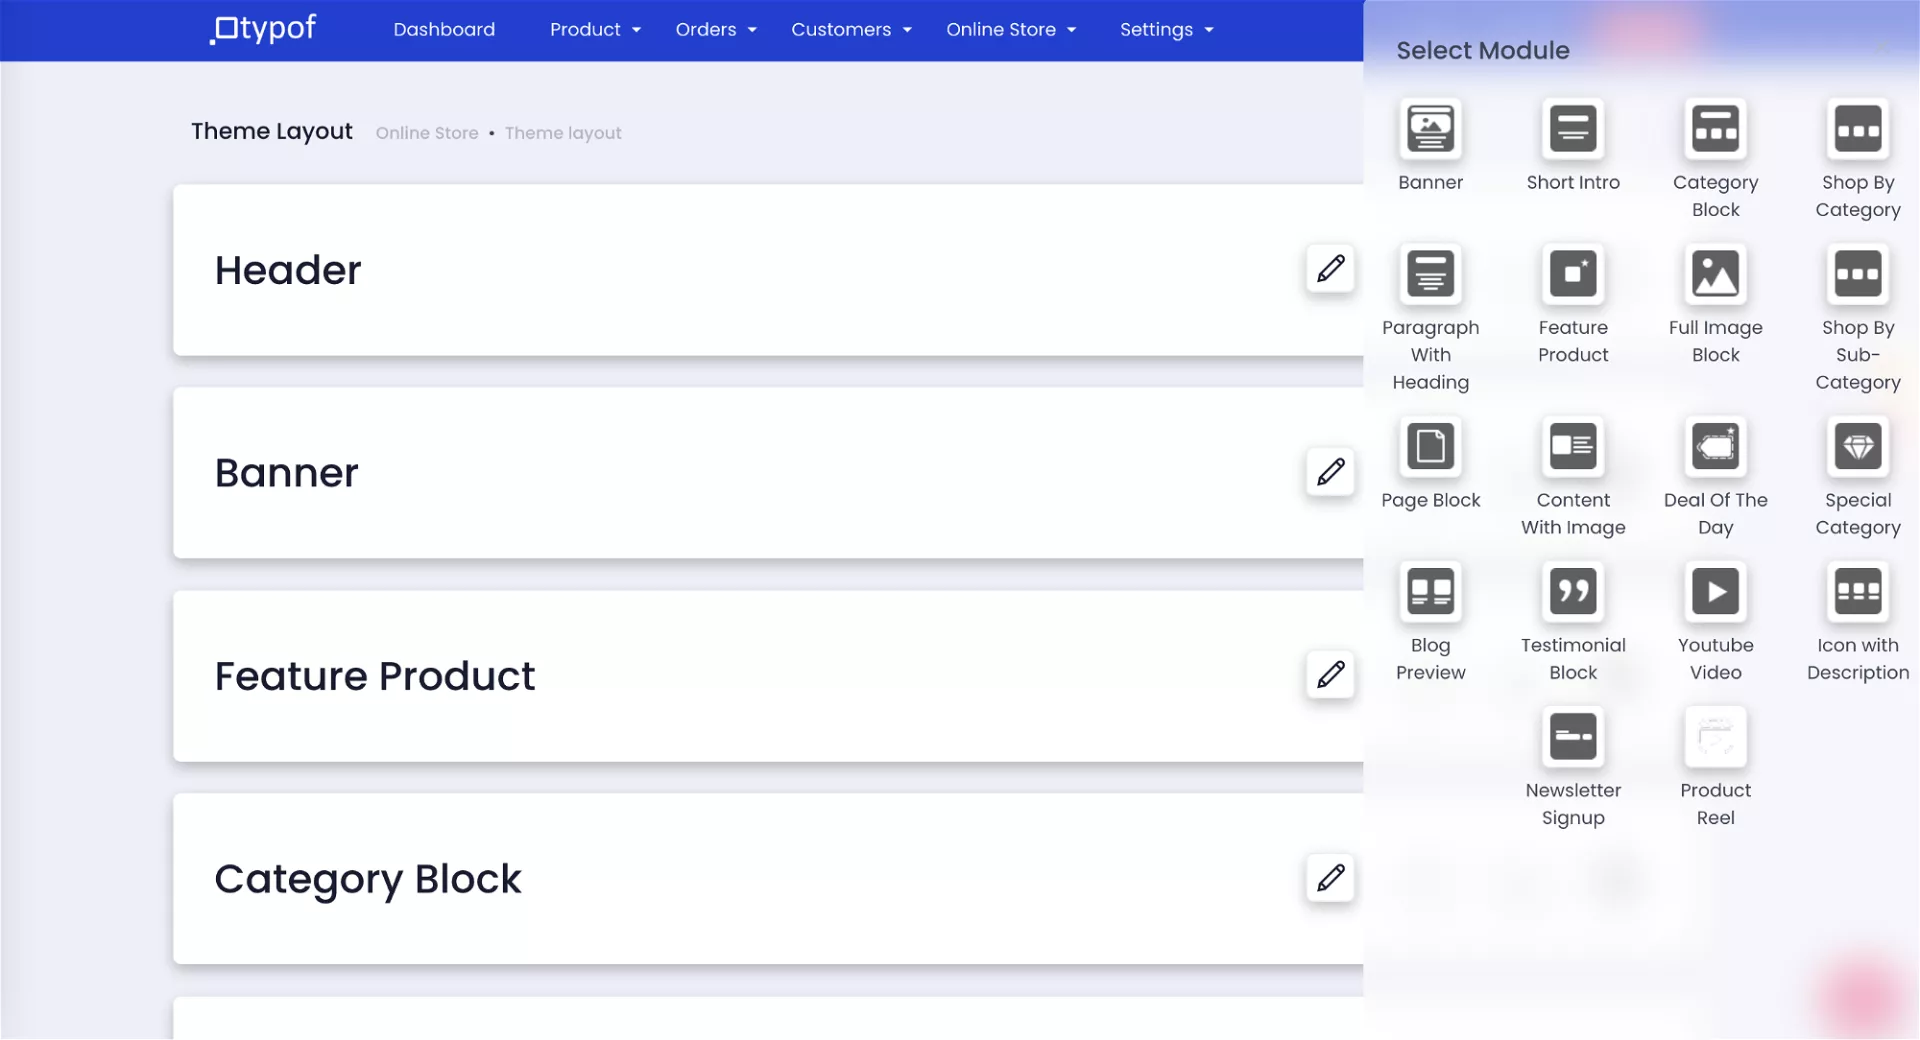Add the Full Image Block module
Image resolution: width=1920 pixels, height=1040 pixels.
[x=1715, y=274]
